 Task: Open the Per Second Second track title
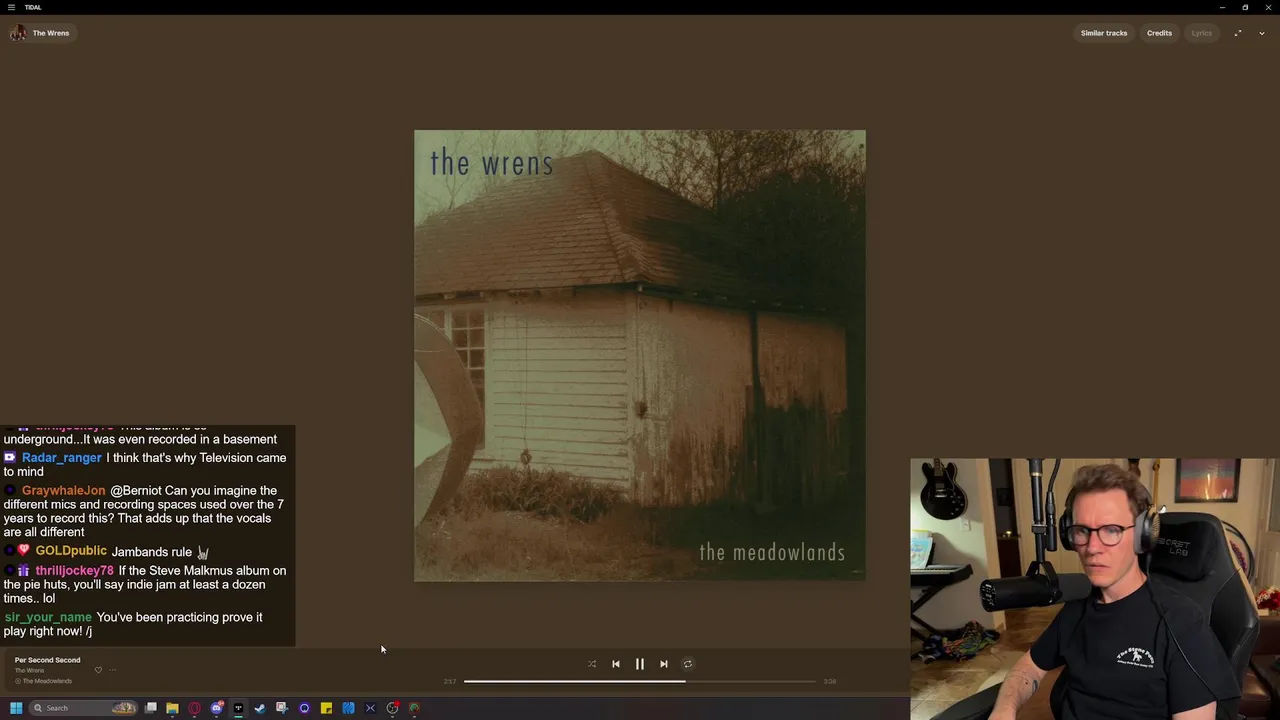pyautogui.click(x=47, y=660)
